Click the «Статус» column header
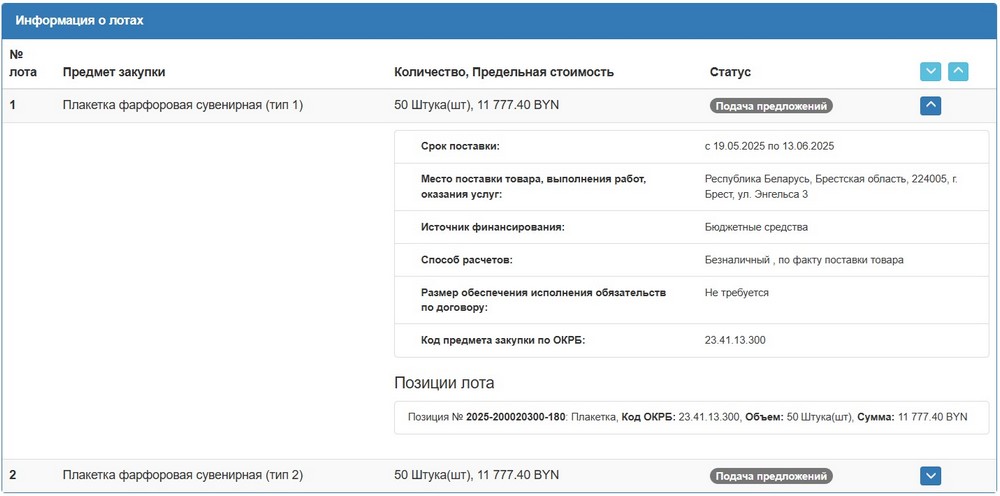 point(730,72)
